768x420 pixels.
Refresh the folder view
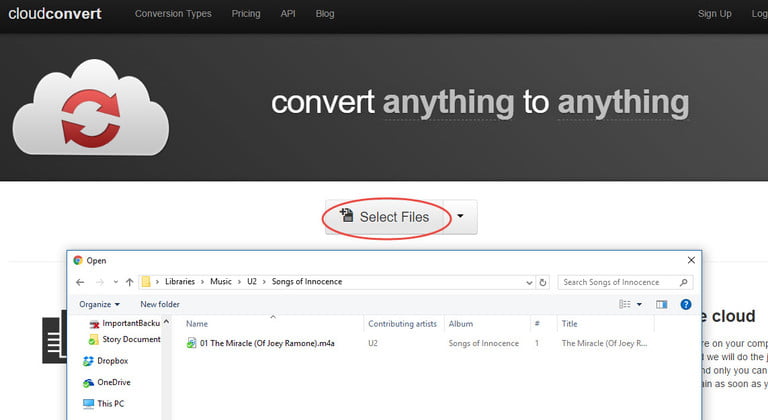coord(543,283)
